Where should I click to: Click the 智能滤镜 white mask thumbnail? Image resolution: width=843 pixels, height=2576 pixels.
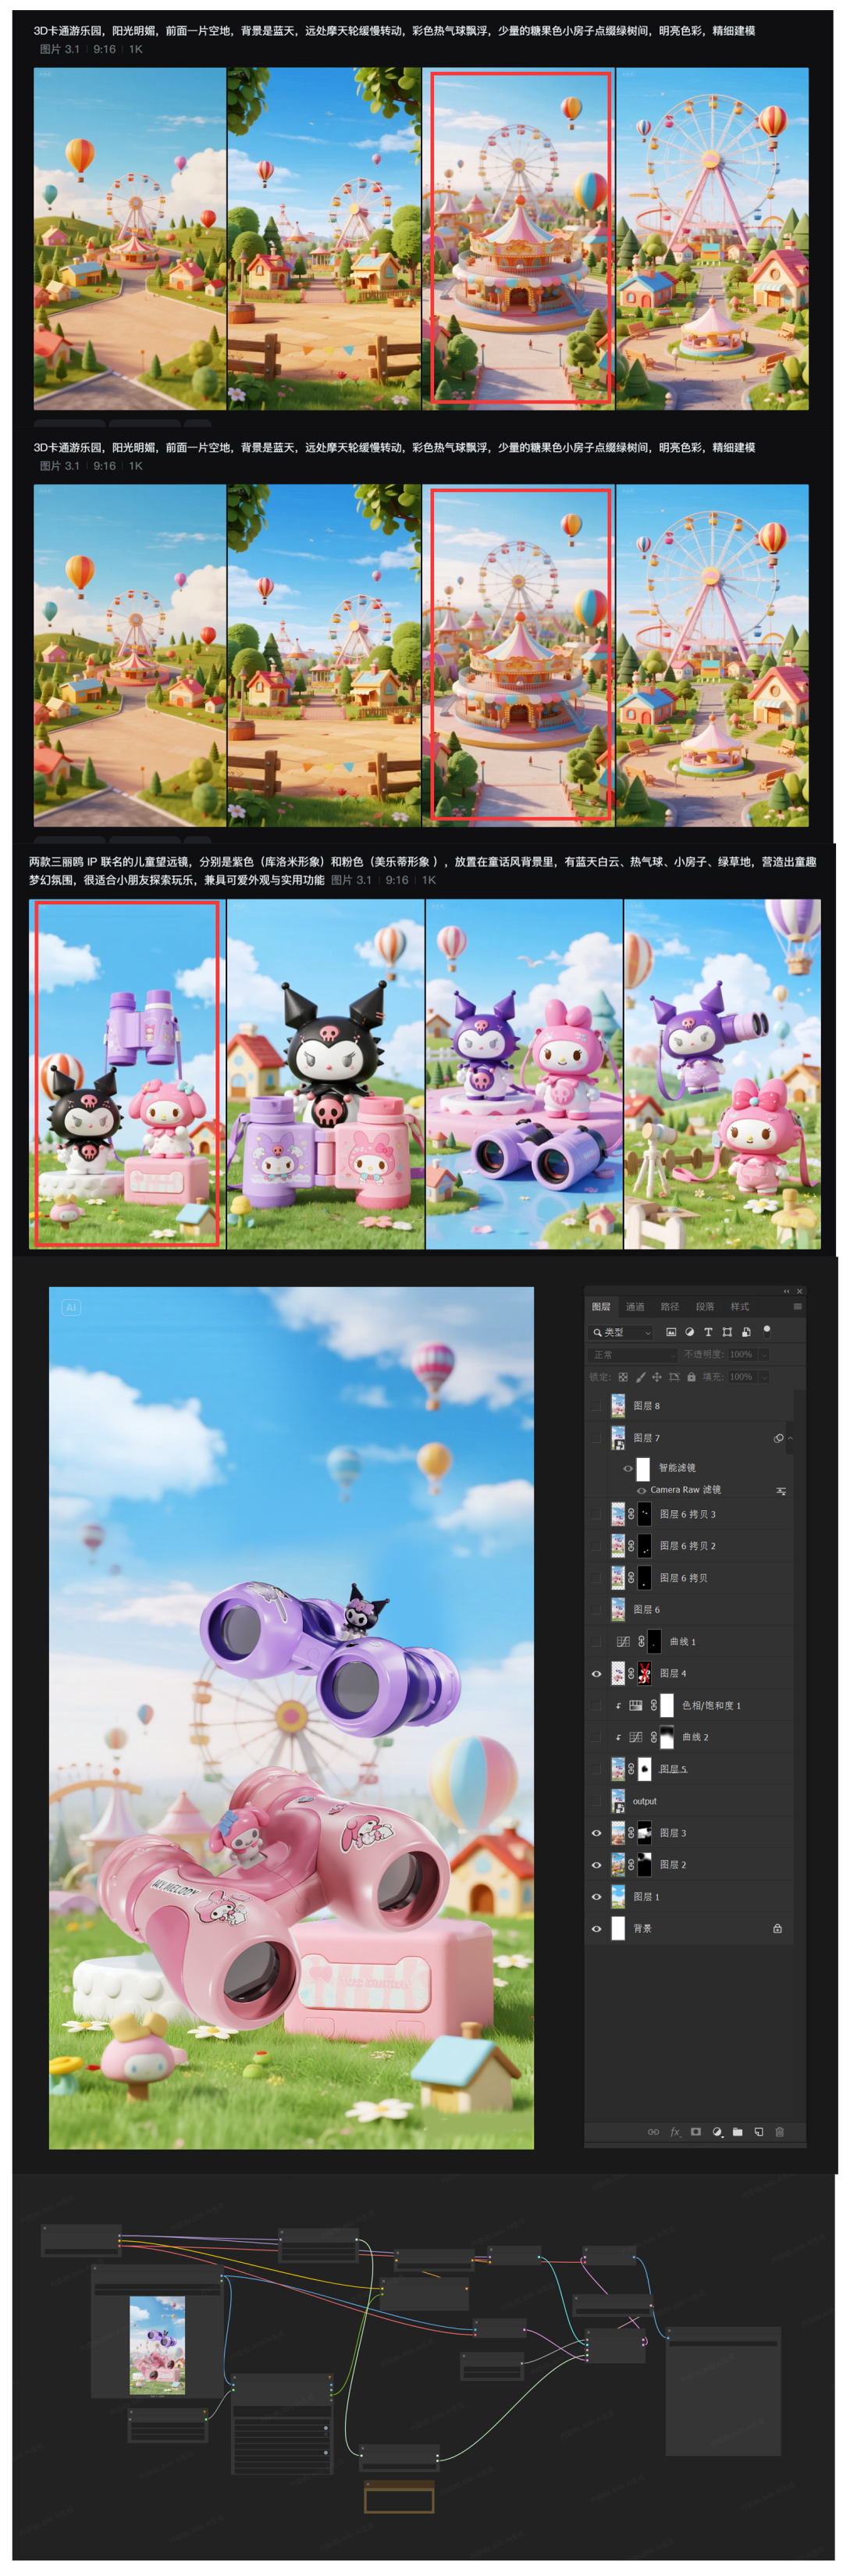click(643, 1468)
